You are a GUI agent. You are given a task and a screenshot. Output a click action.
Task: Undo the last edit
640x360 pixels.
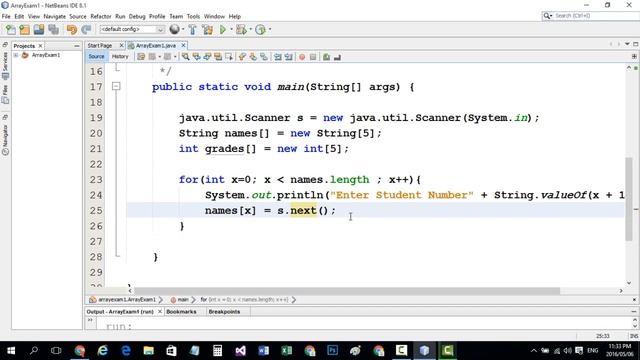[72, 29]
